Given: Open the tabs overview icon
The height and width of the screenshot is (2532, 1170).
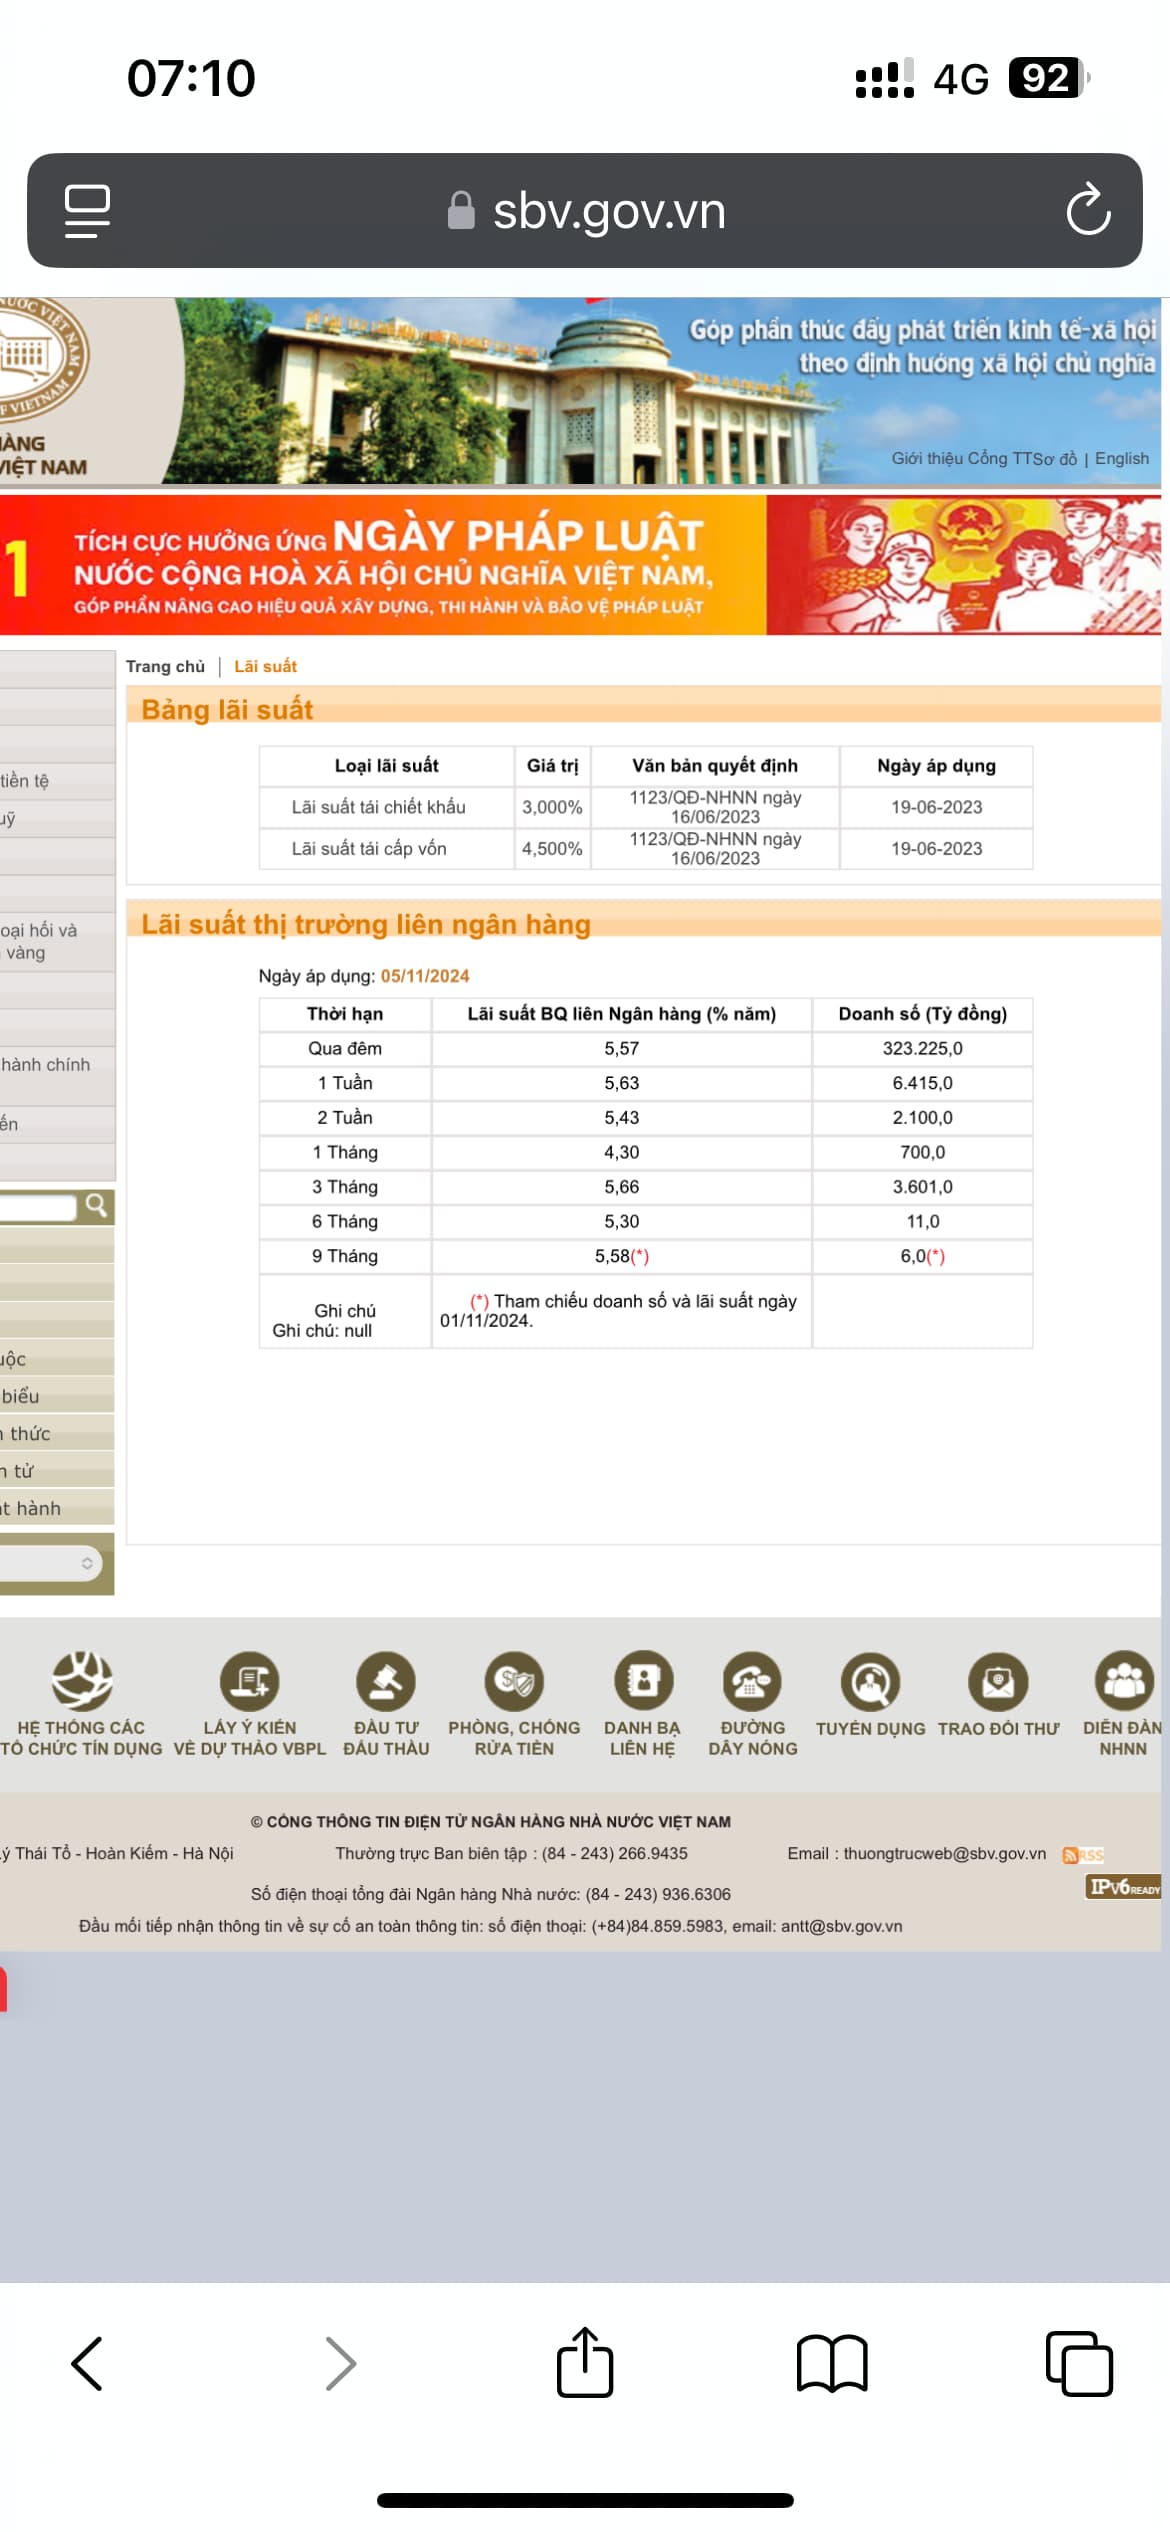Looking at the screenshot, I should click(1078, 2364).
